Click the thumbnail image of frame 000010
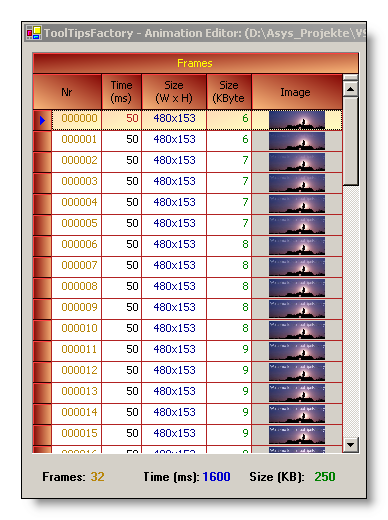The width and height of the screenshot is (388, 520). tap(297, 330)
